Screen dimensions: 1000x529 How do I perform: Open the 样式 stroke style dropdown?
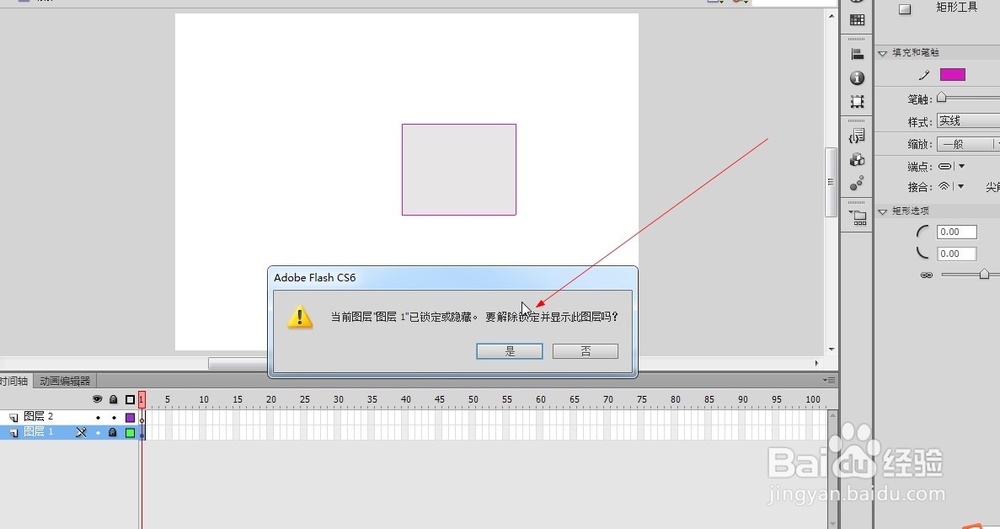coord(968,121)
